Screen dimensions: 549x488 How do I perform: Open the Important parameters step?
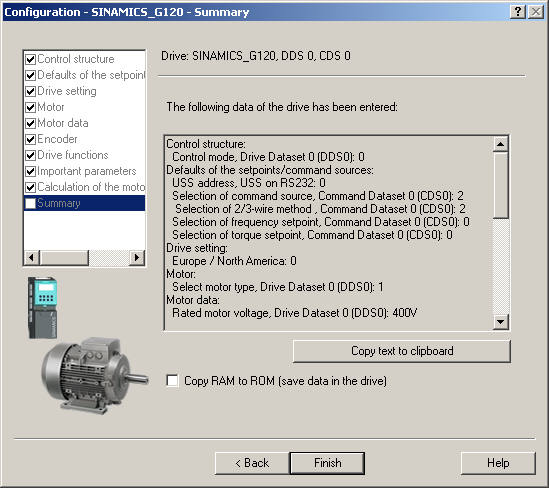pyautogui.click(x=87, y=171)
